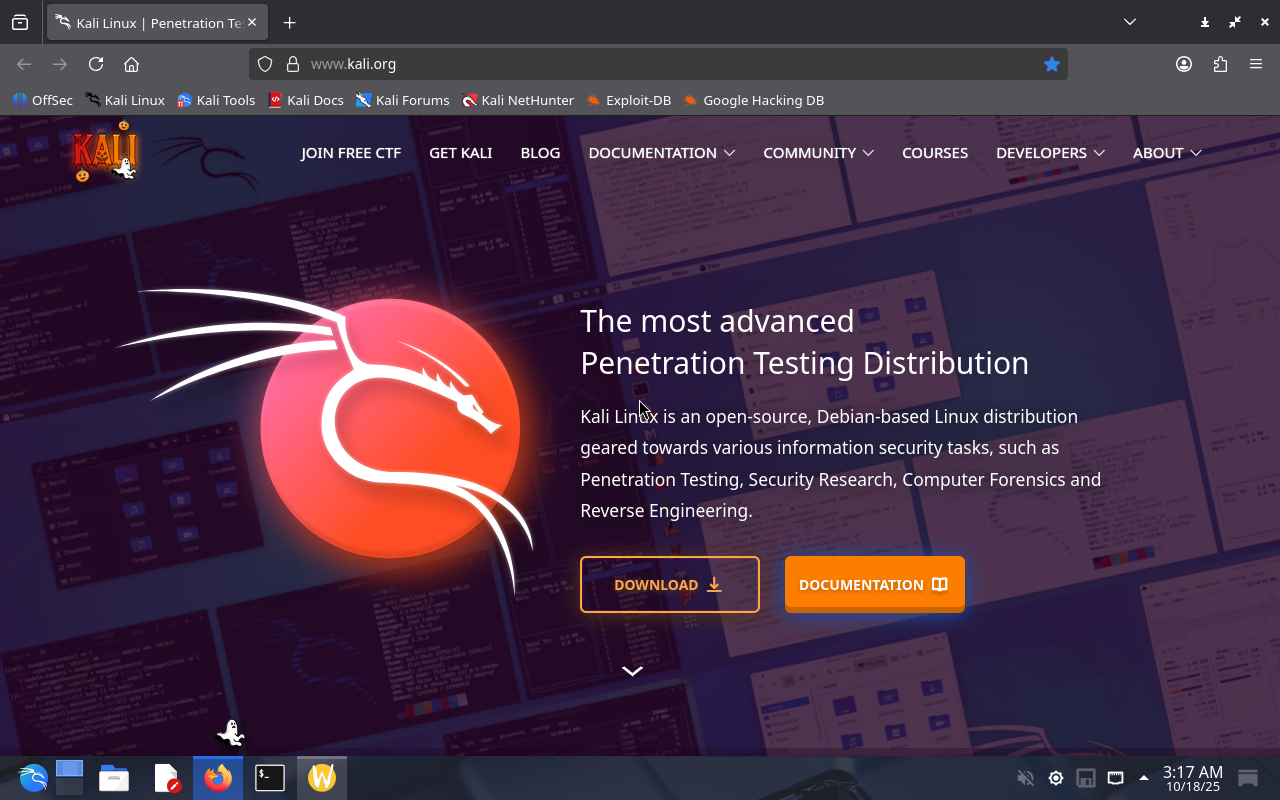Open the Exploit-DB bookmark
Viewport: 1280px width, 800px height.
tap(628, 100)
